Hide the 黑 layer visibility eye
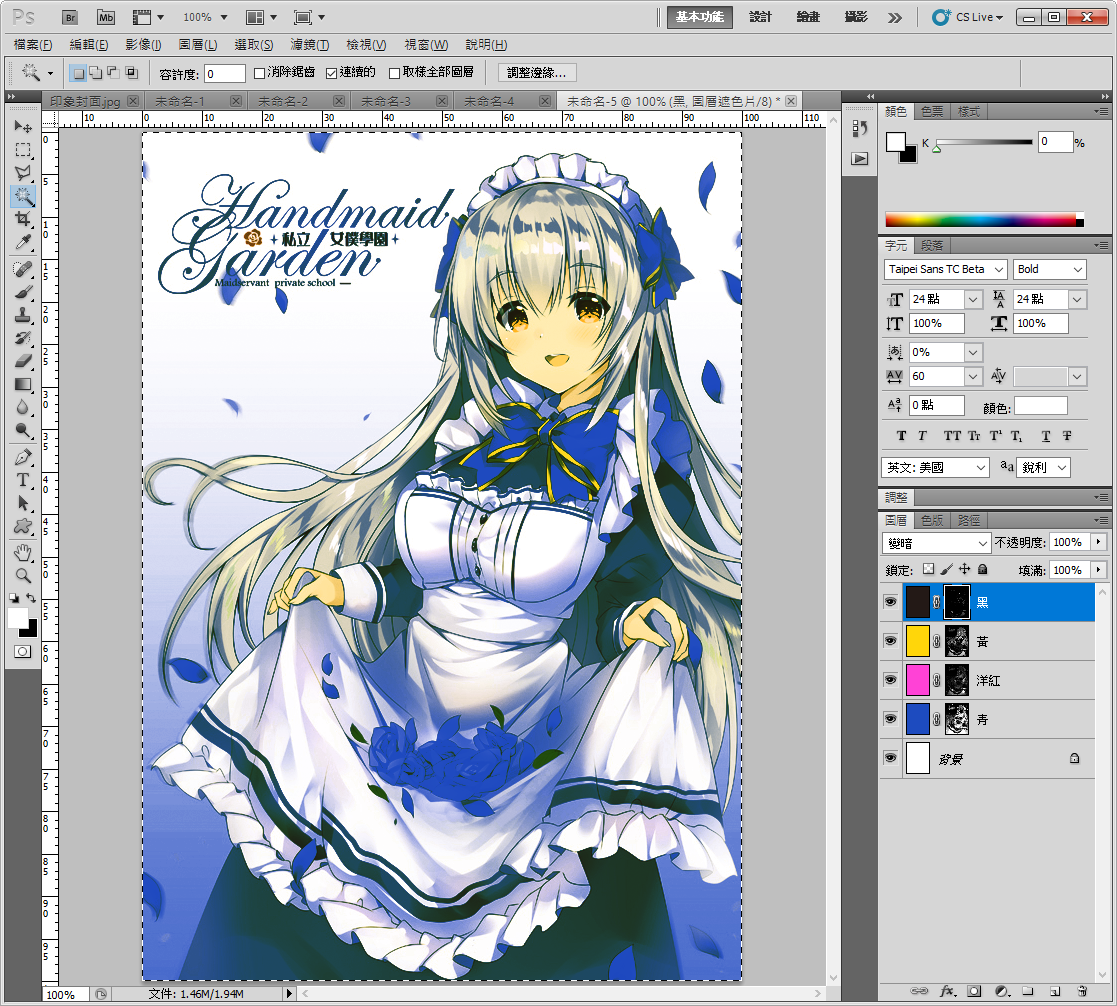 (890, 602)
